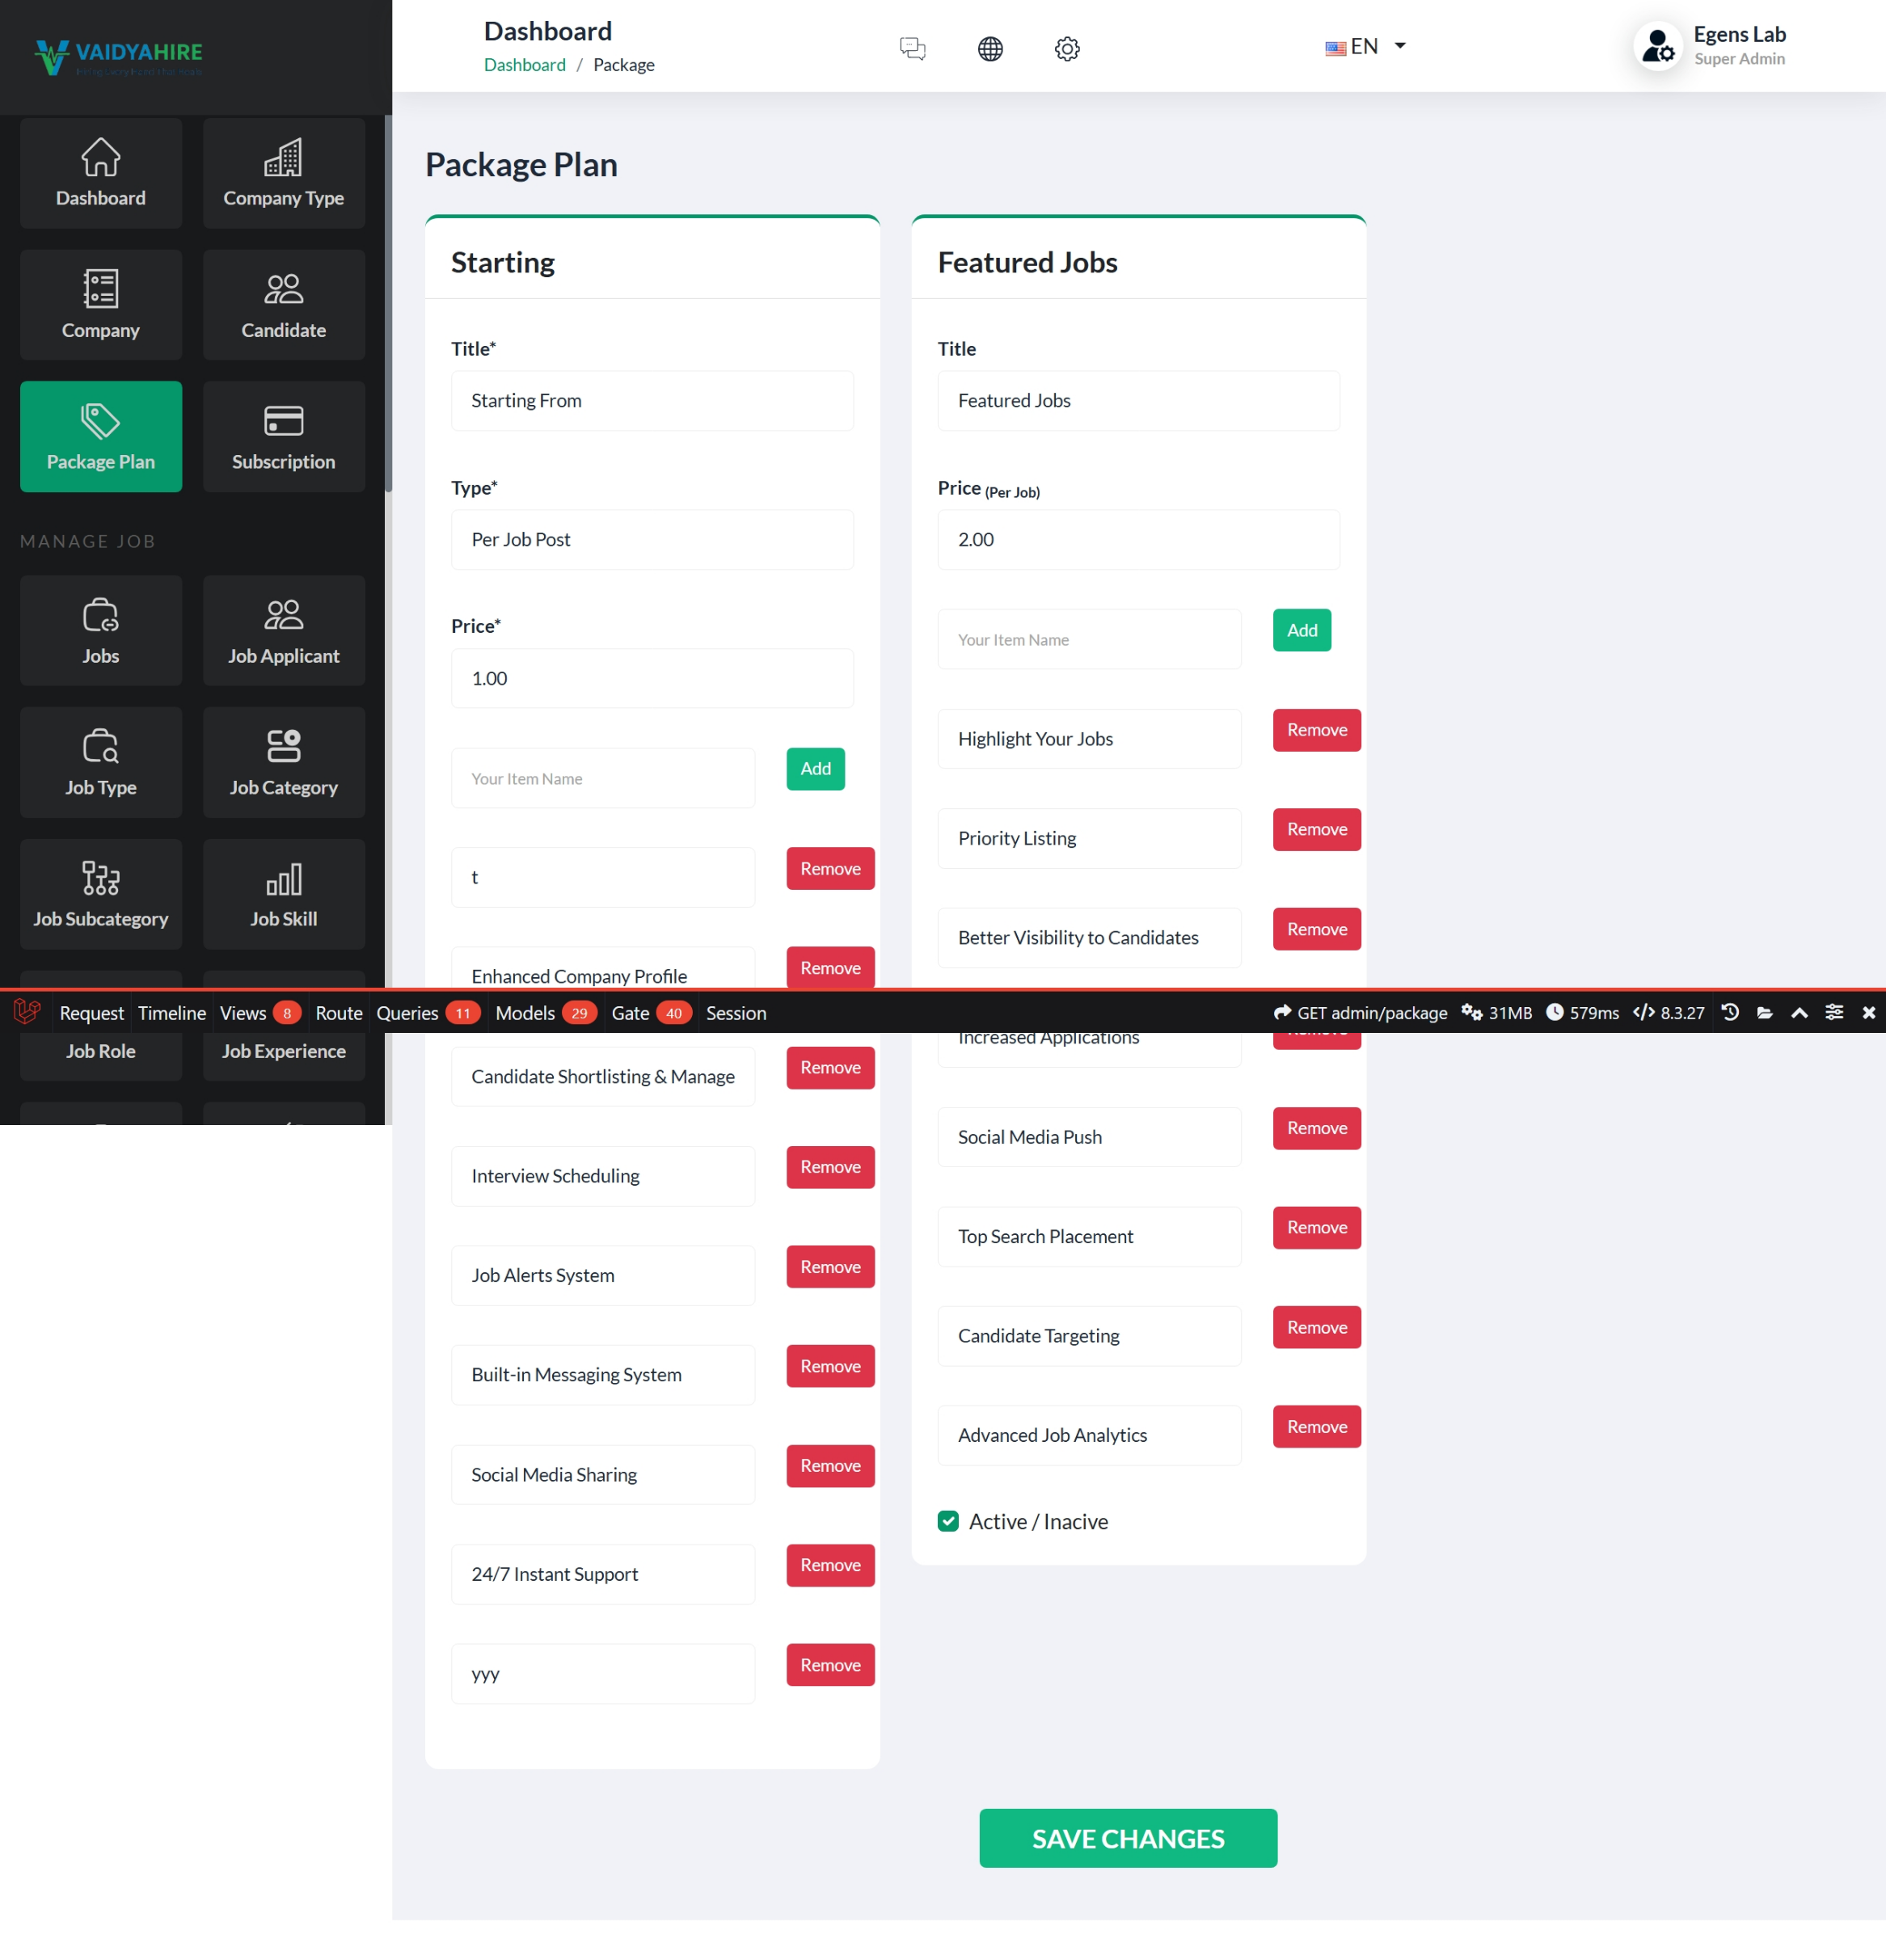Click the globe website icon
1886x1960 pixels.
(x=989, y=48)
